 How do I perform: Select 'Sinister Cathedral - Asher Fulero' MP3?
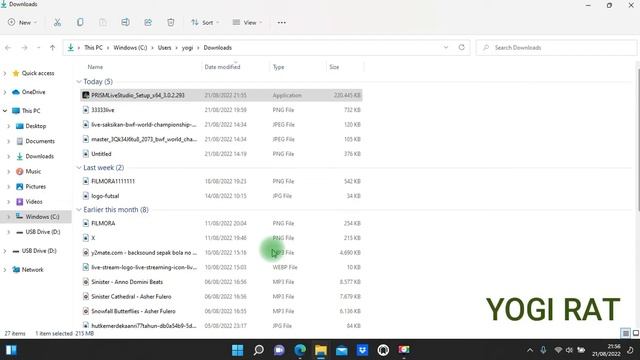pos(221,297)
